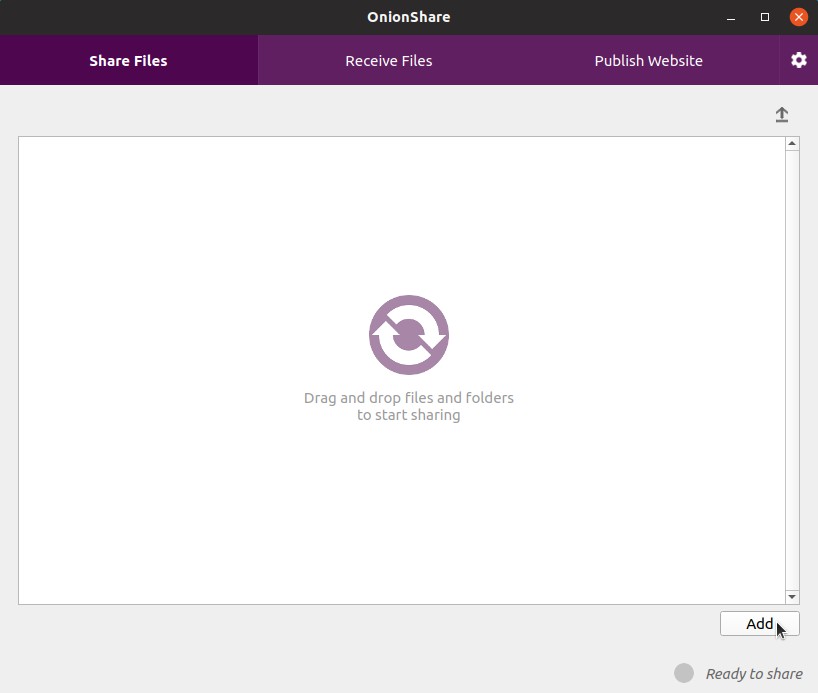Screen dimensions: 818x693
Task: Click the bottom status bar area
Action: (x=400, y=673)
